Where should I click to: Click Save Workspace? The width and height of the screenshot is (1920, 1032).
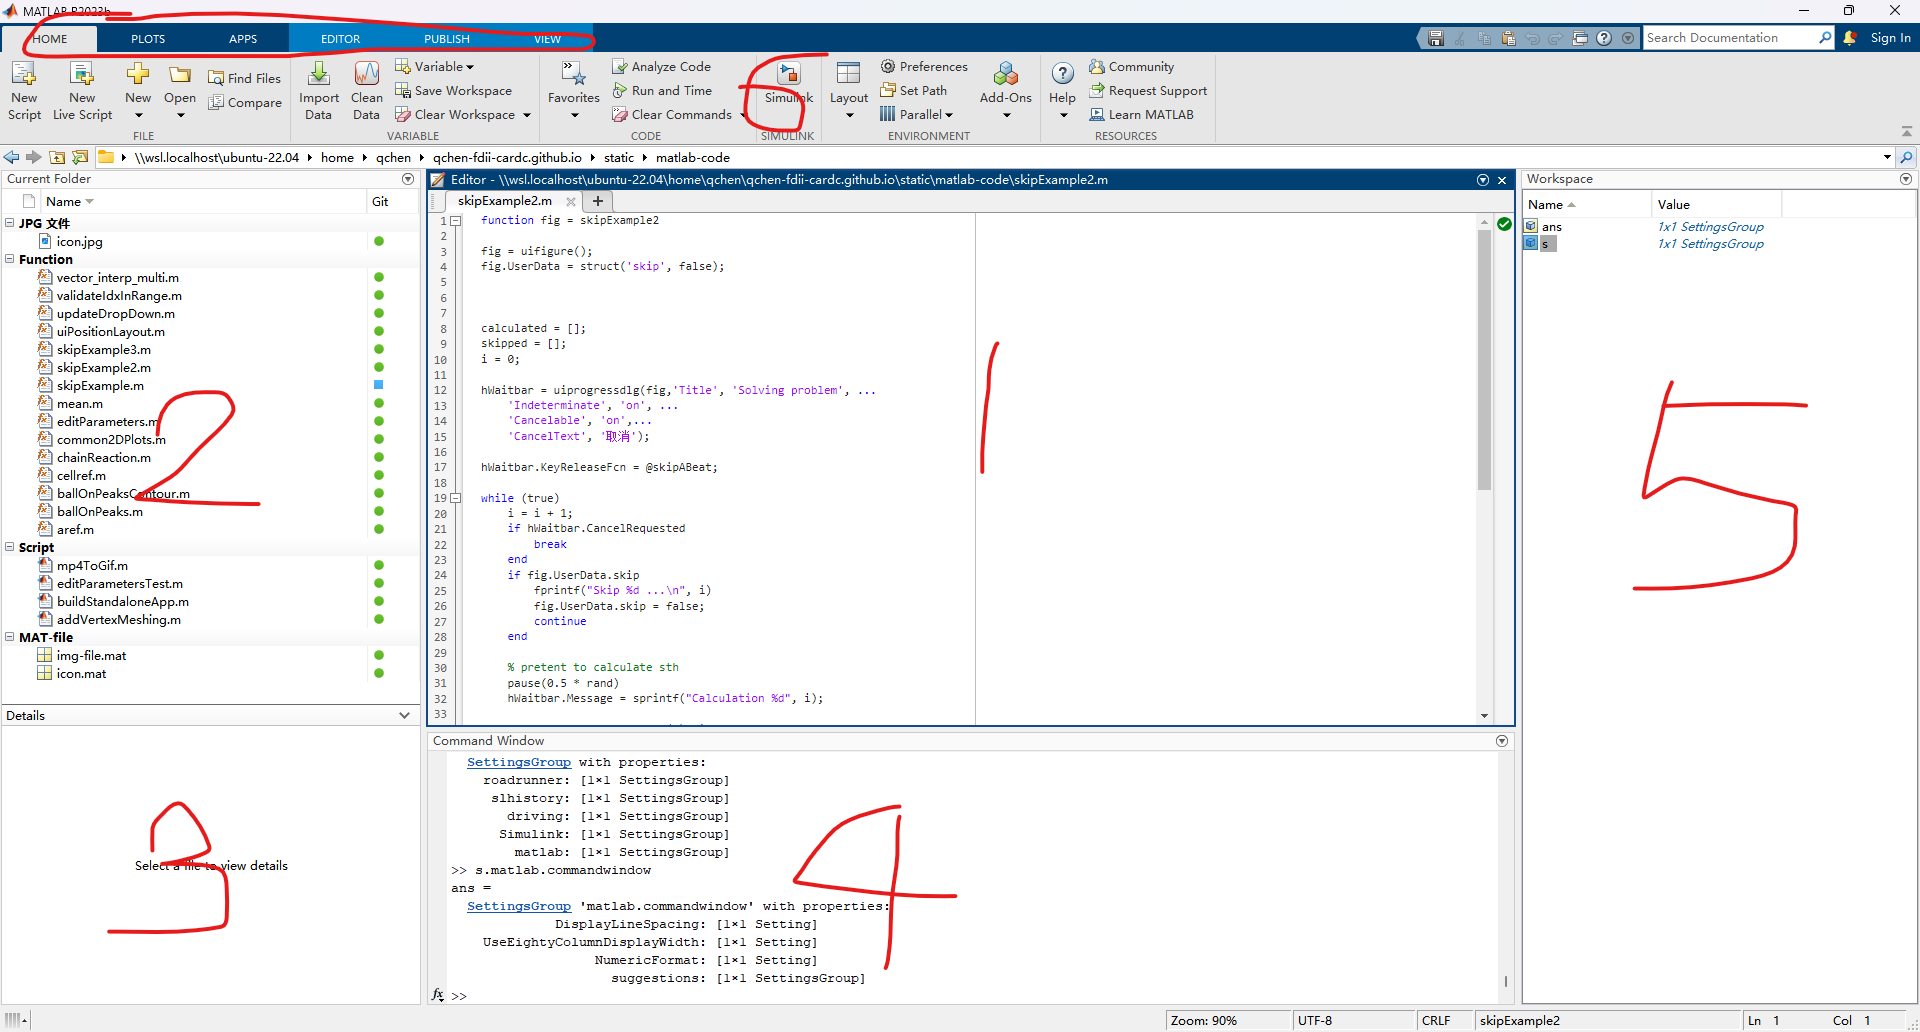(x=454, y=90)
